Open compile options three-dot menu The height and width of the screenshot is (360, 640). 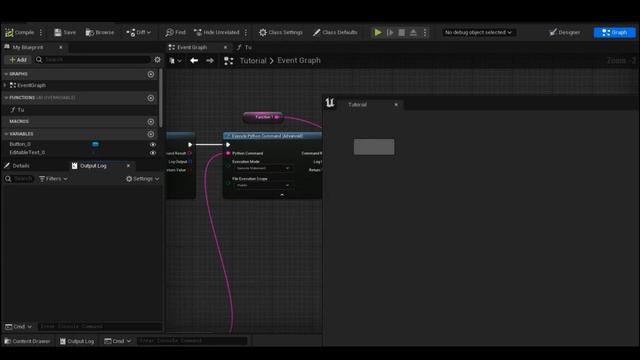tap(41, 32)
